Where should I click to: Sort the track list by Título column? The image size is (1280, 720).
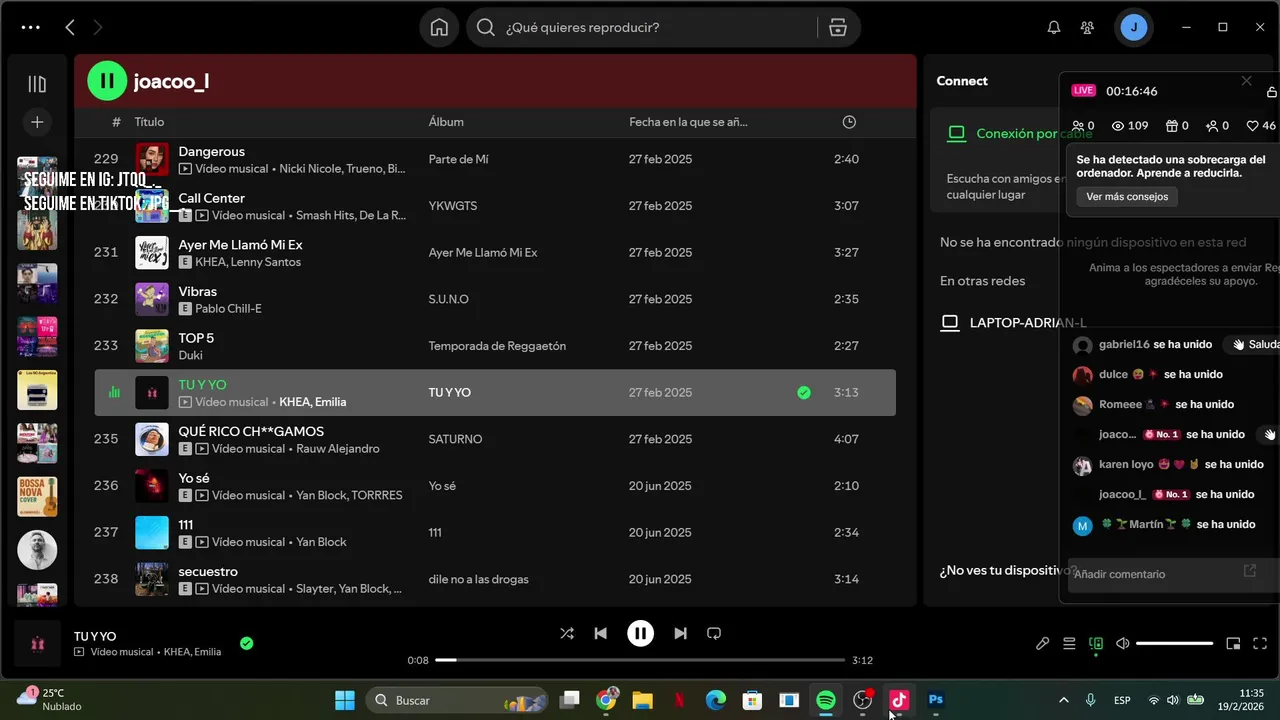[149, 122]
